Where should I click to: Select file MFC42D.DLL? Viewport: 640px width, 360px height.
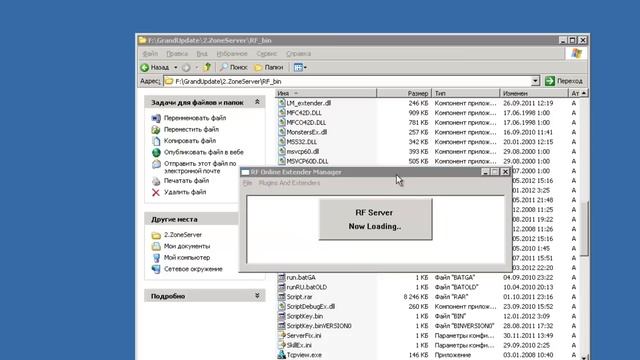pos(304,113)
